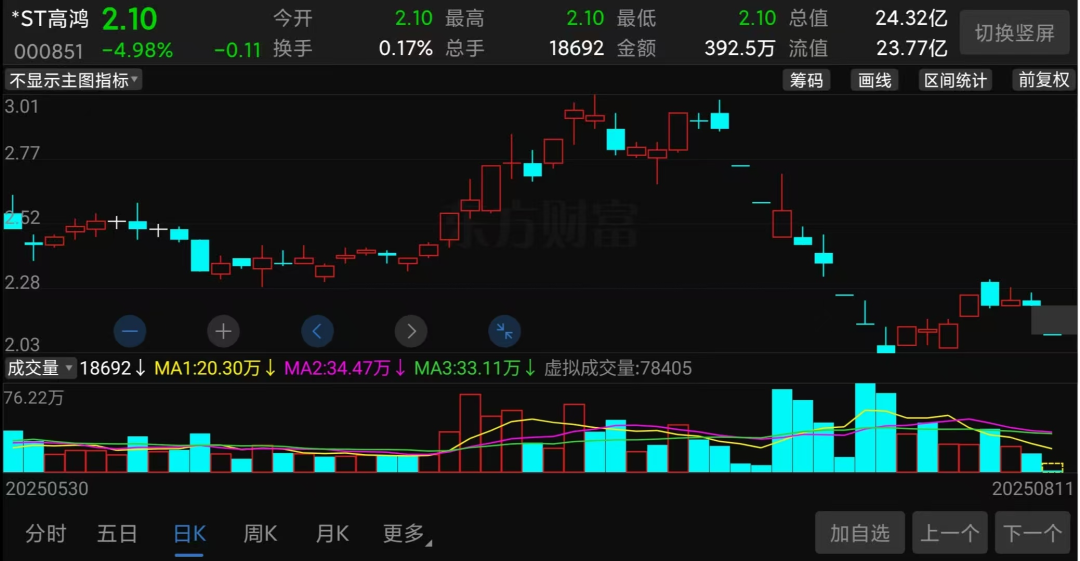
Task: Click the MA1:20.30万 volume label
Action: [207, 368]
